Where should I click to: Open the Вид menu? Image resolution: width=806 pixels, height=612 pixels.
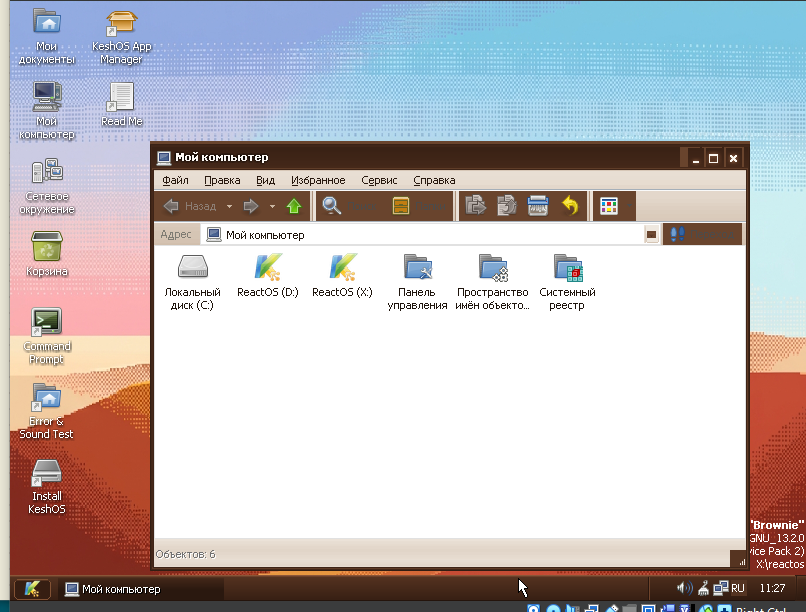(x=265, y=180)
